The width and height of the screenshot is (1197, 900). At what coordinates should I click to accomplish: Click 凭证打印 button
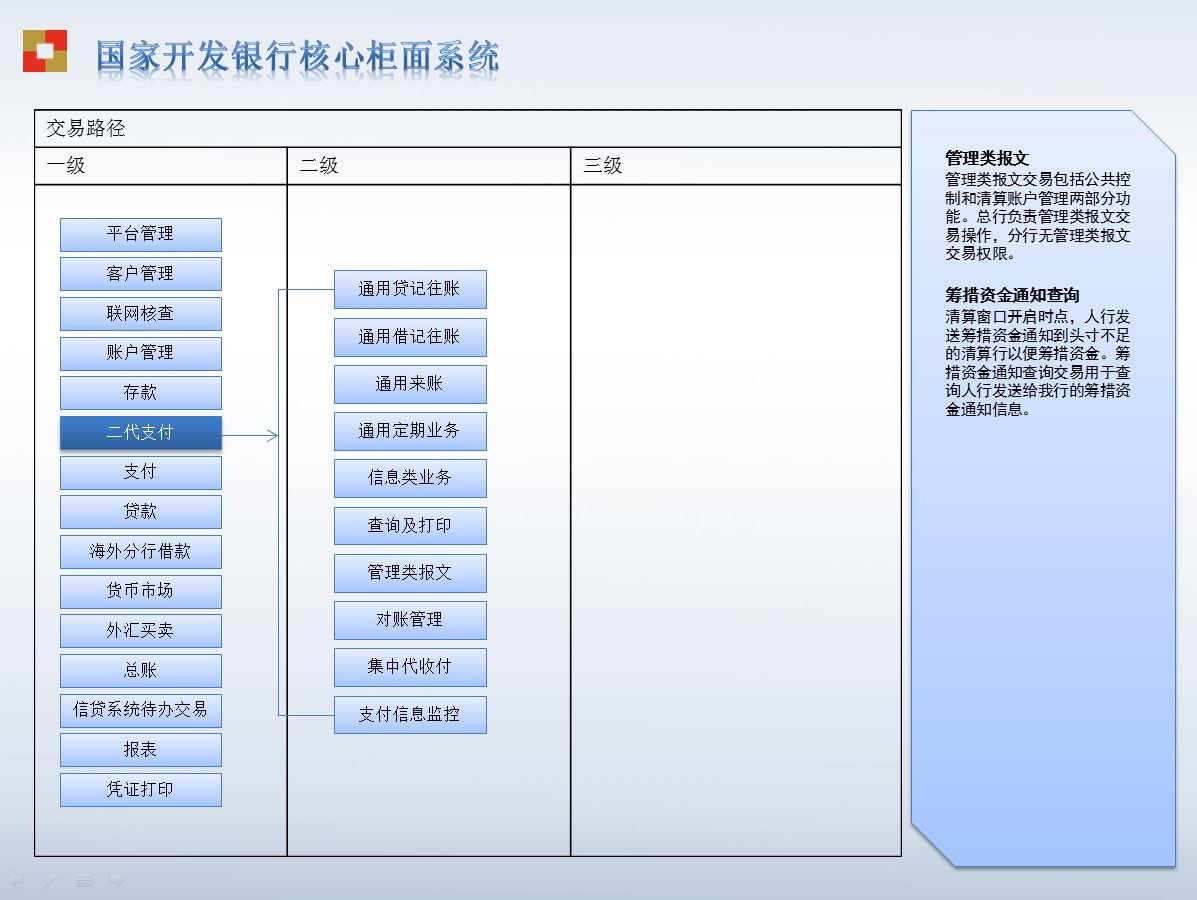point(140,790)
